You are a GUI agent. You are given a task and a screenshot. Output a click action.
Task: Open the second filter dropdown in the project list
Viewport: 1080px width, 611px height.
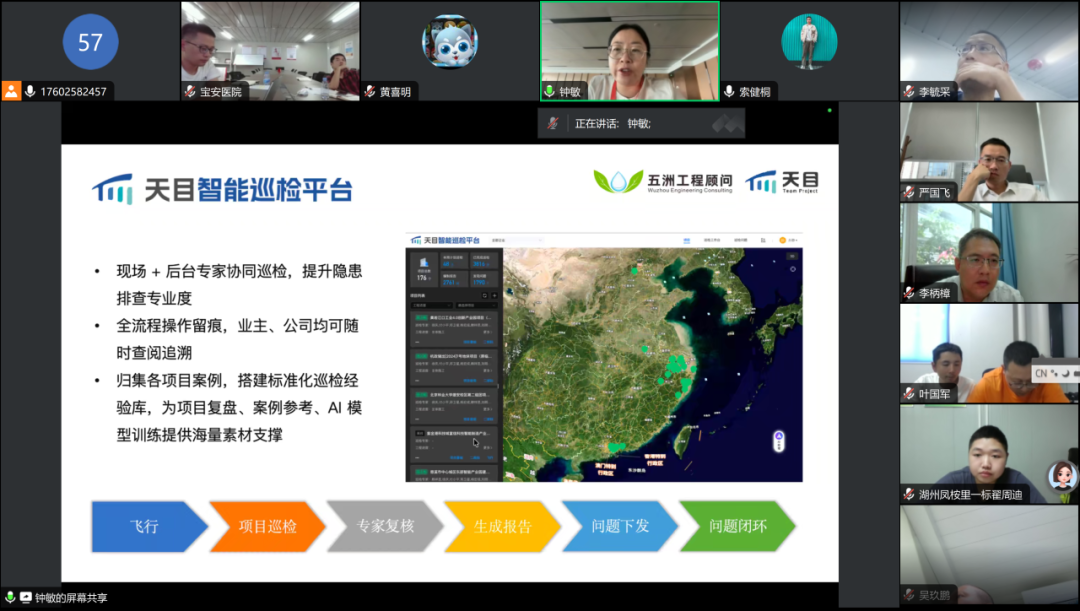(x=476, y=305)
